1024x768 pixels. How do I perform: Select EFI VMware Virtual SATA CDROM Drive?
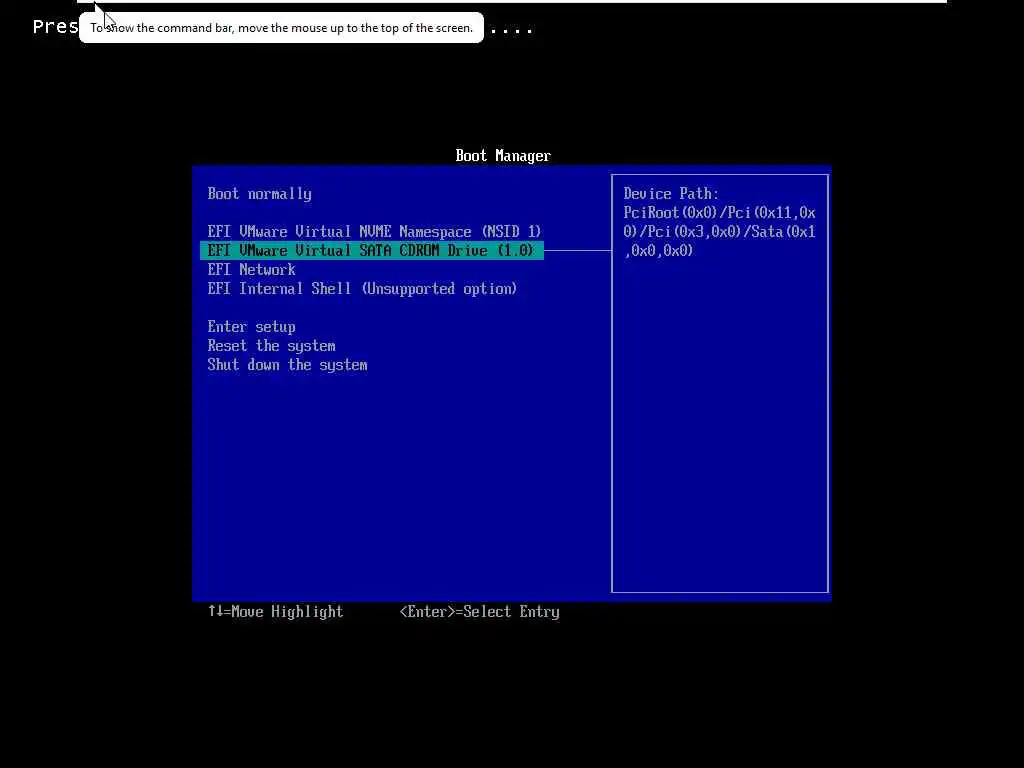coord(372,251)
